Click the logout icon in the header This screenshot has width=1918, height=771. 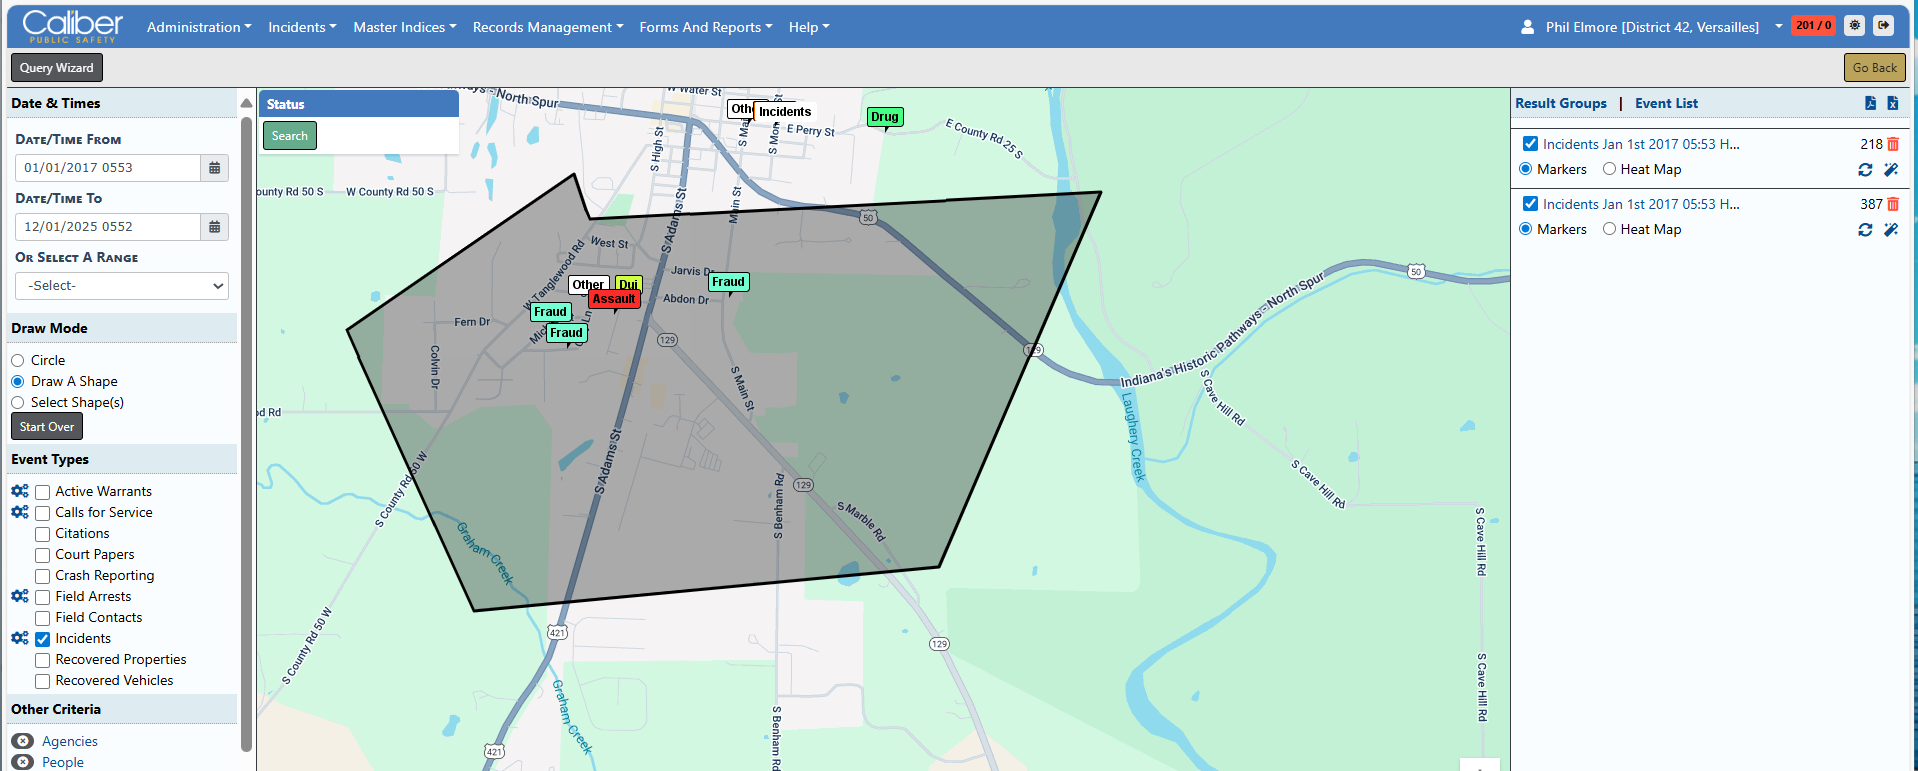(x=1883, y=26)
